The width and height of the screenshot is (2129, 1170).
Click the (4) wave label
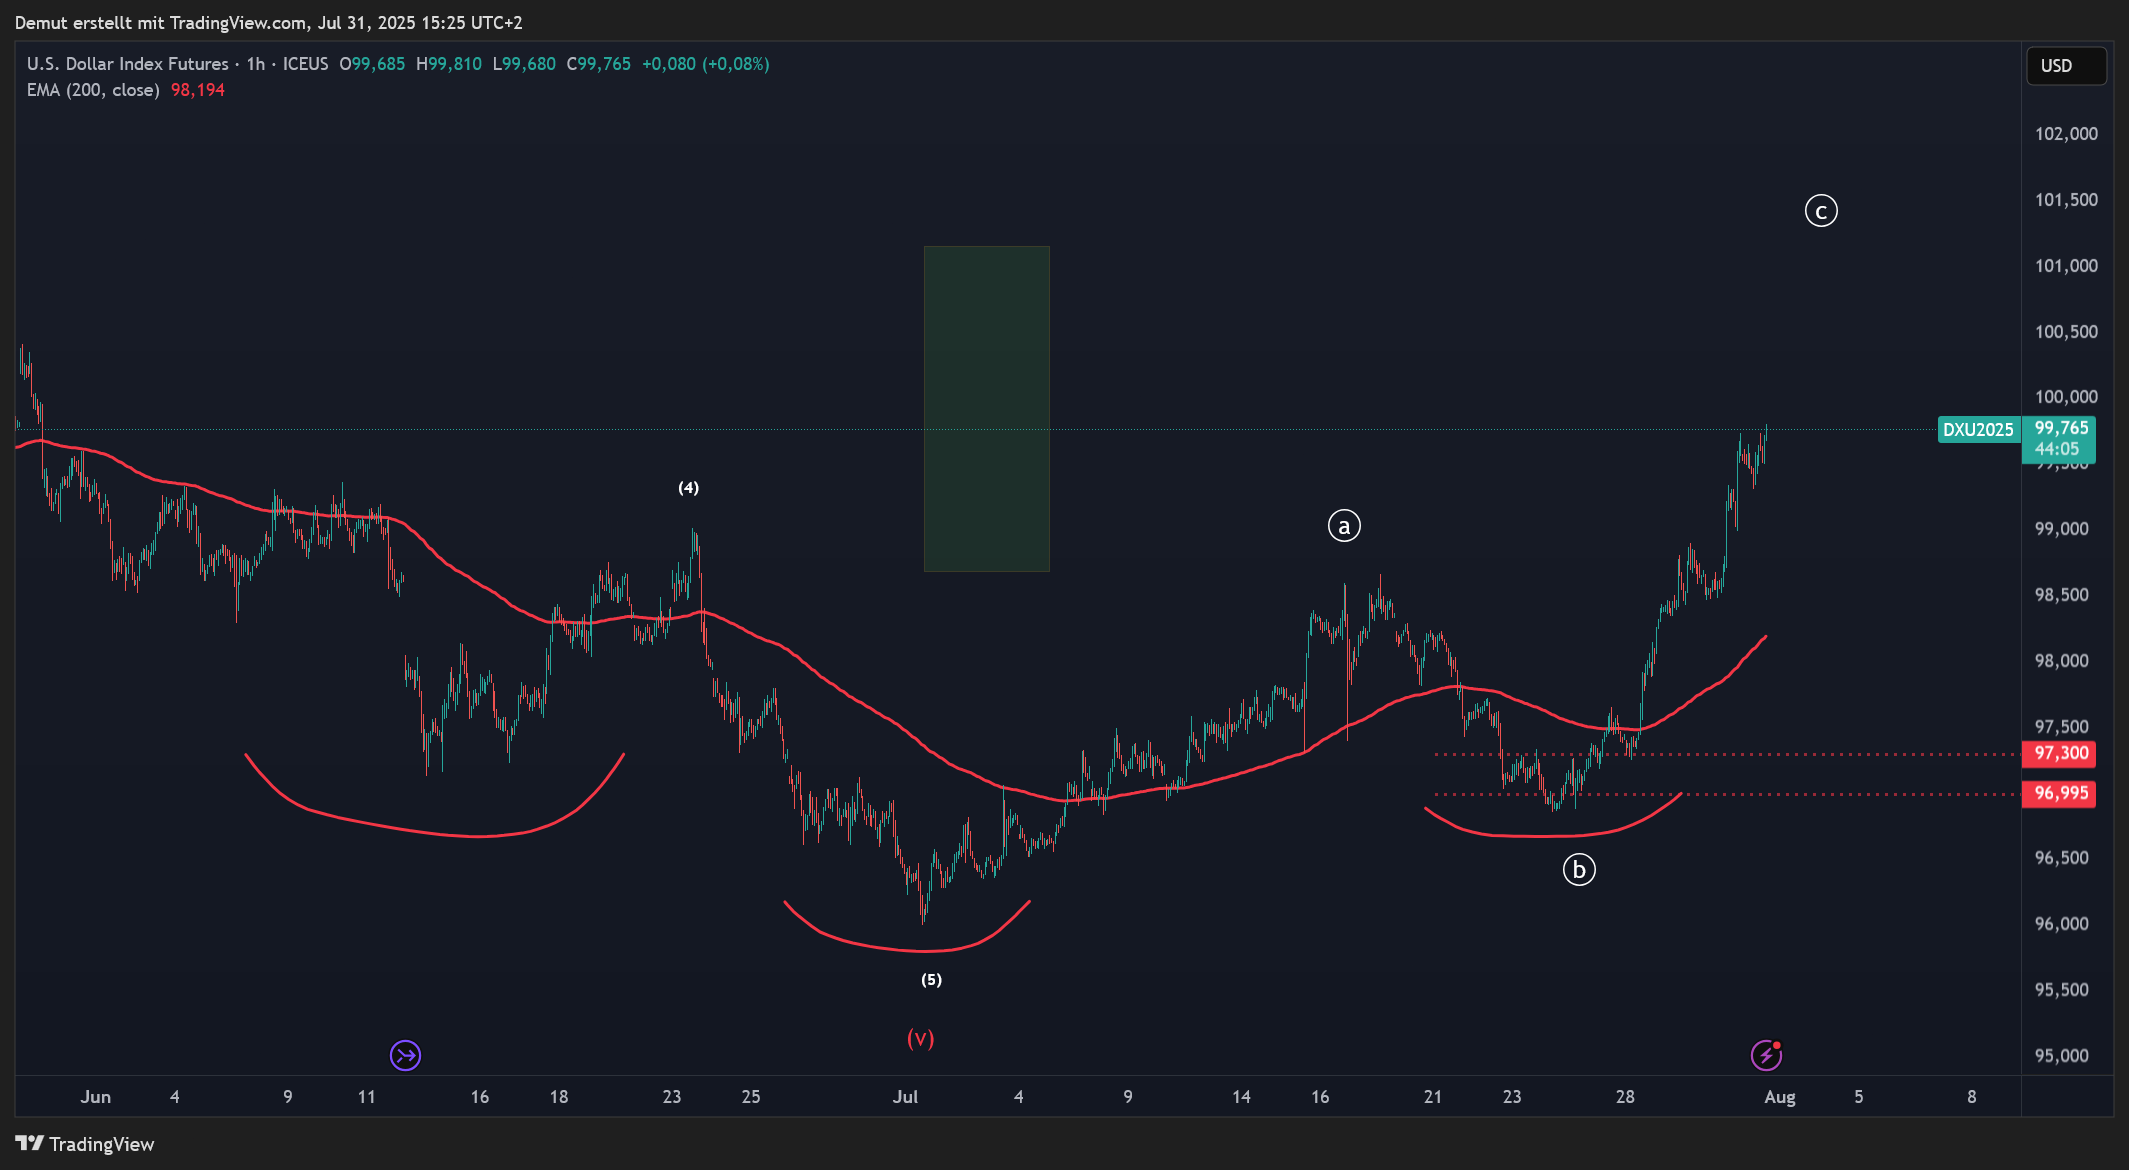click(688, 488)
